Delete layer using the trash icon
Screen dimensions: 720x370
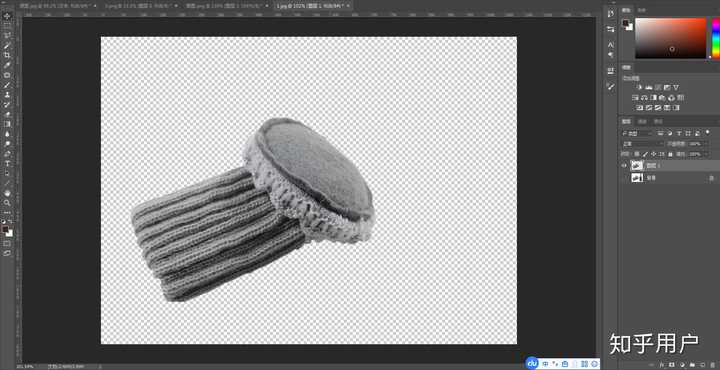[x=712, y=365]
